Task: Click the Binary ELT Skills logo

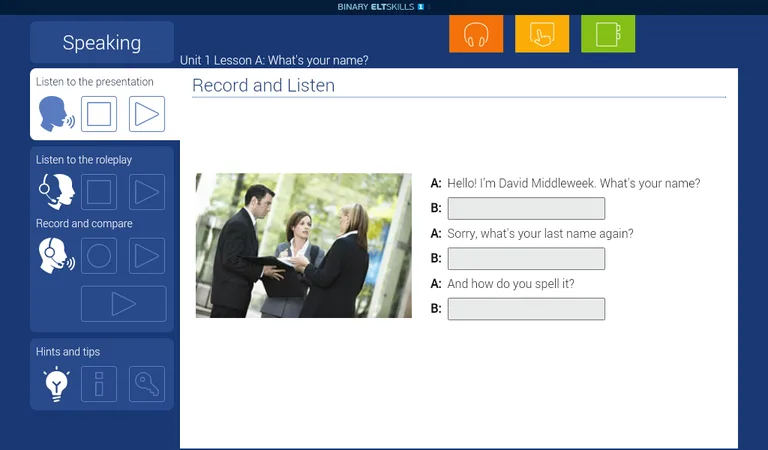Action: point(381,7)
